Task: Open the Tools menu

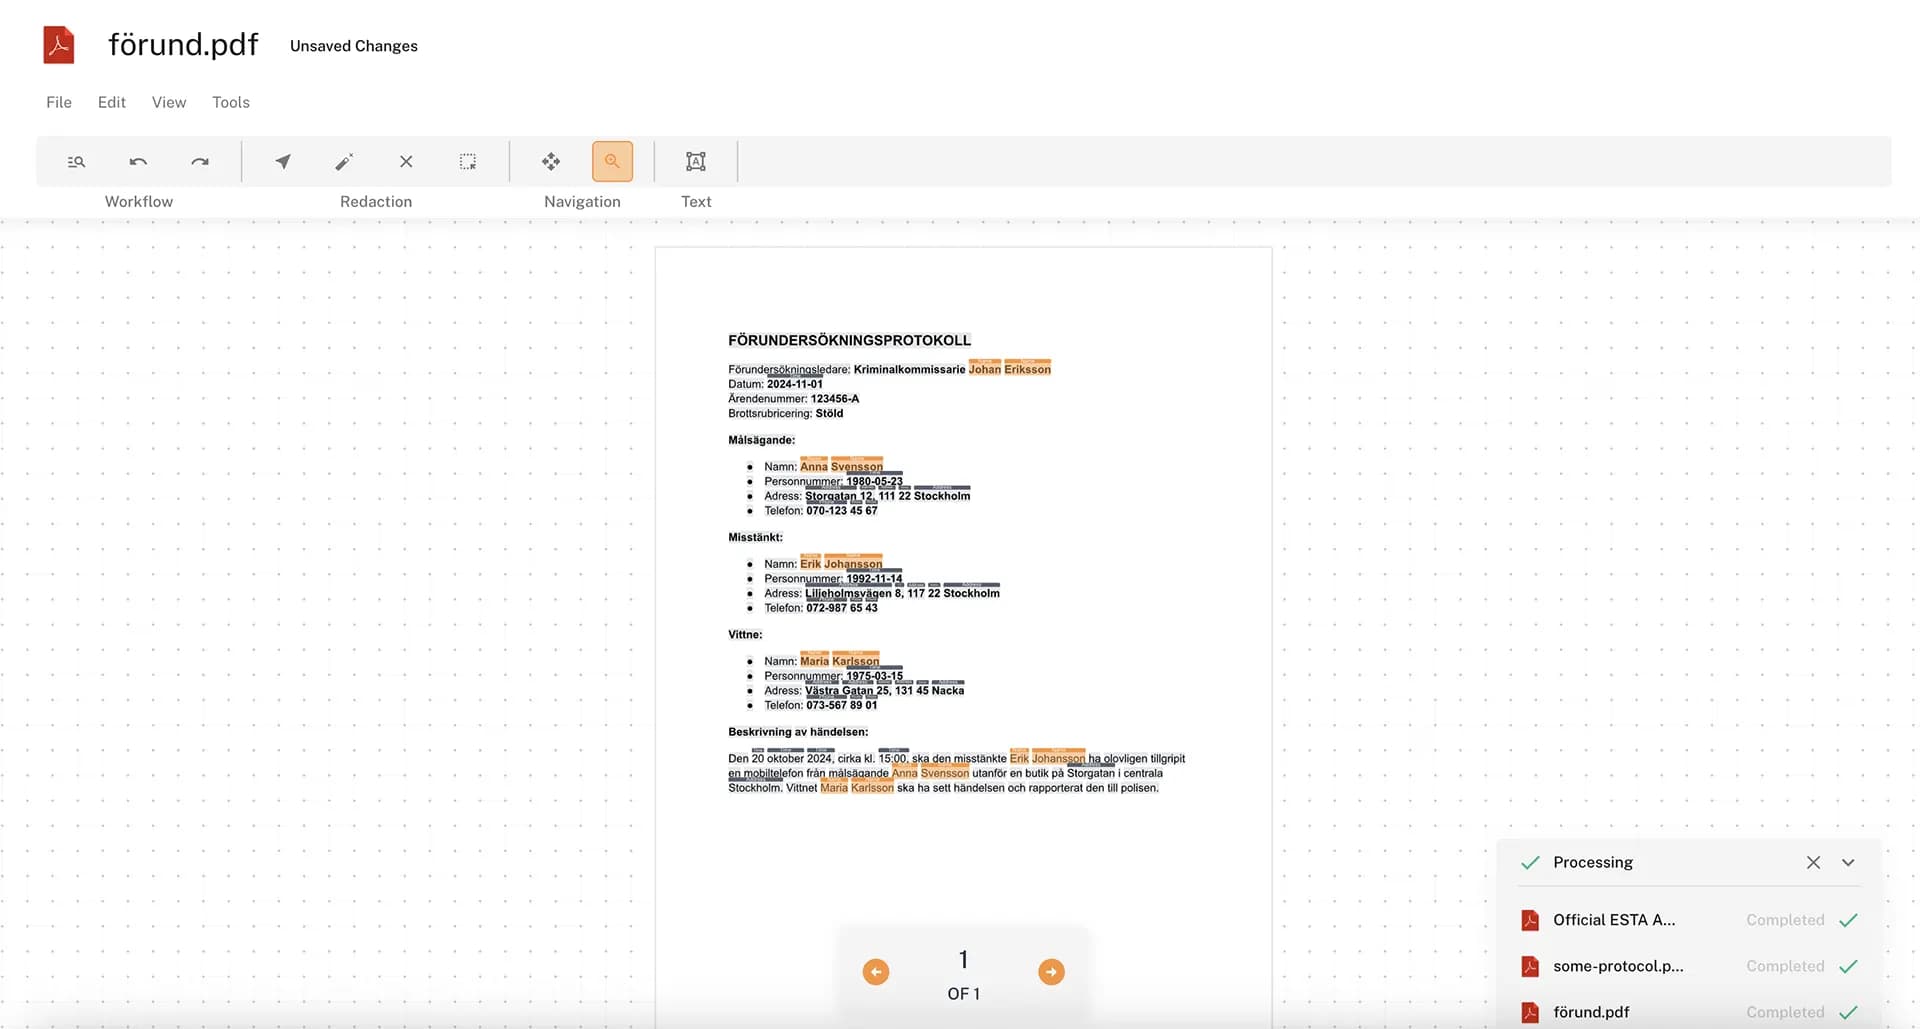Action: (x=231, y=102)
